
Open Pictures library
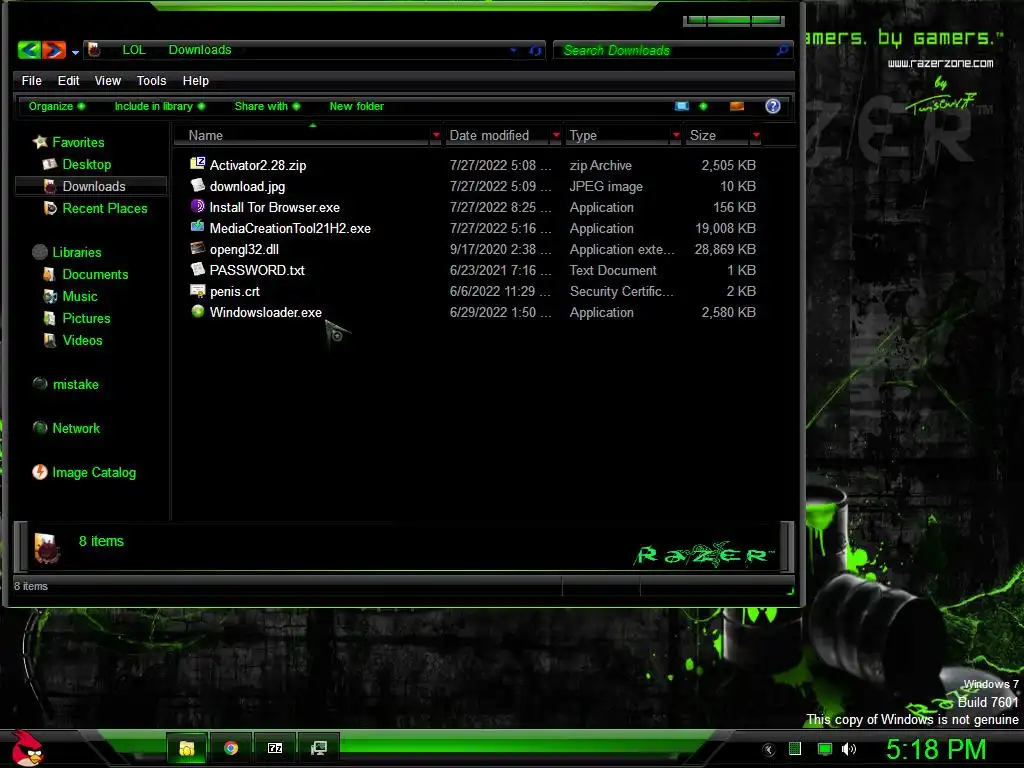point(86,319)
